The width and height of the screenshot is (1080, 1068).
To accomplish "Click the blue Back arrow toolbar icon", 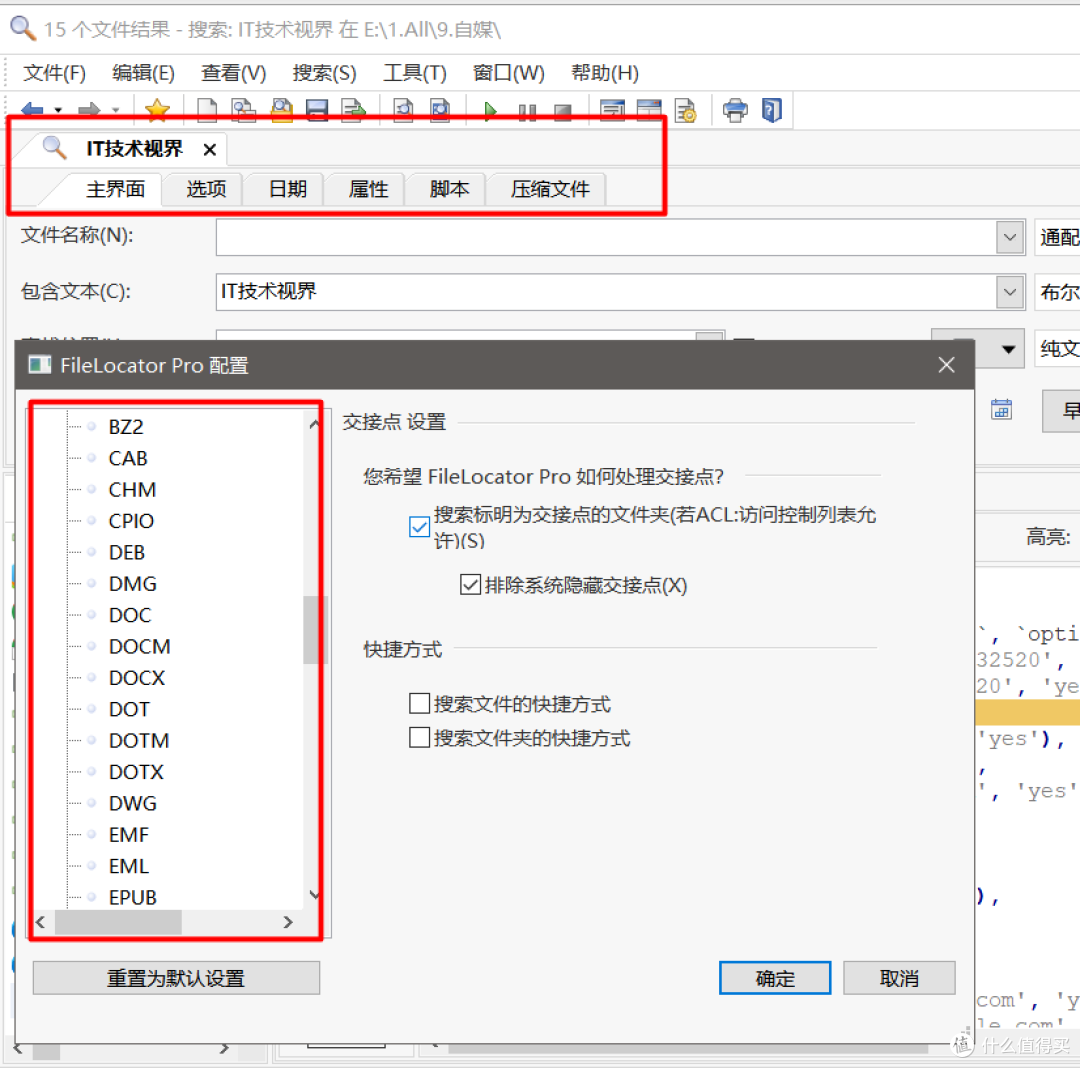I will [32, 110].
